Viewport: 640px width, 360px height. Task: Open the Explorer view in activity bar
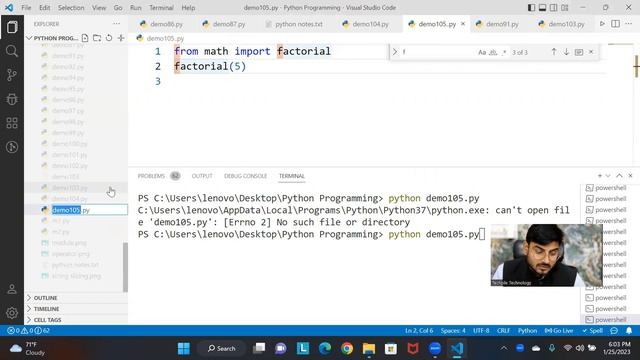click(x=12, y=27)
